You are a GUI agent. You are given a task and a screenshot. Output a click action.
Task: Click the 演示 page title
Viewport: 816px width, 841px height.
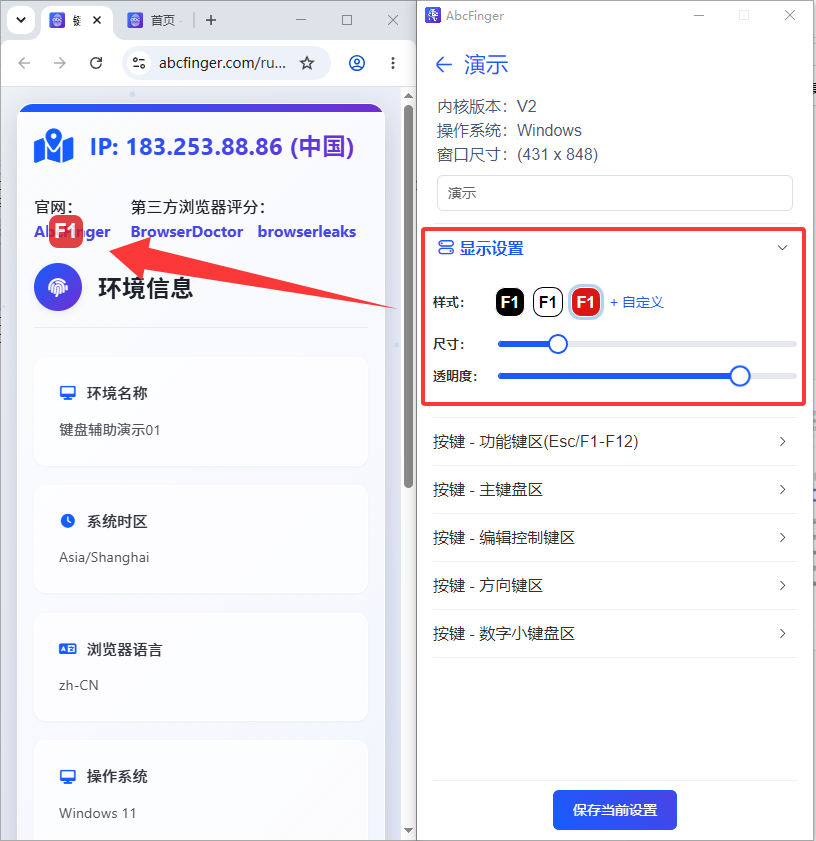point(486,65)
